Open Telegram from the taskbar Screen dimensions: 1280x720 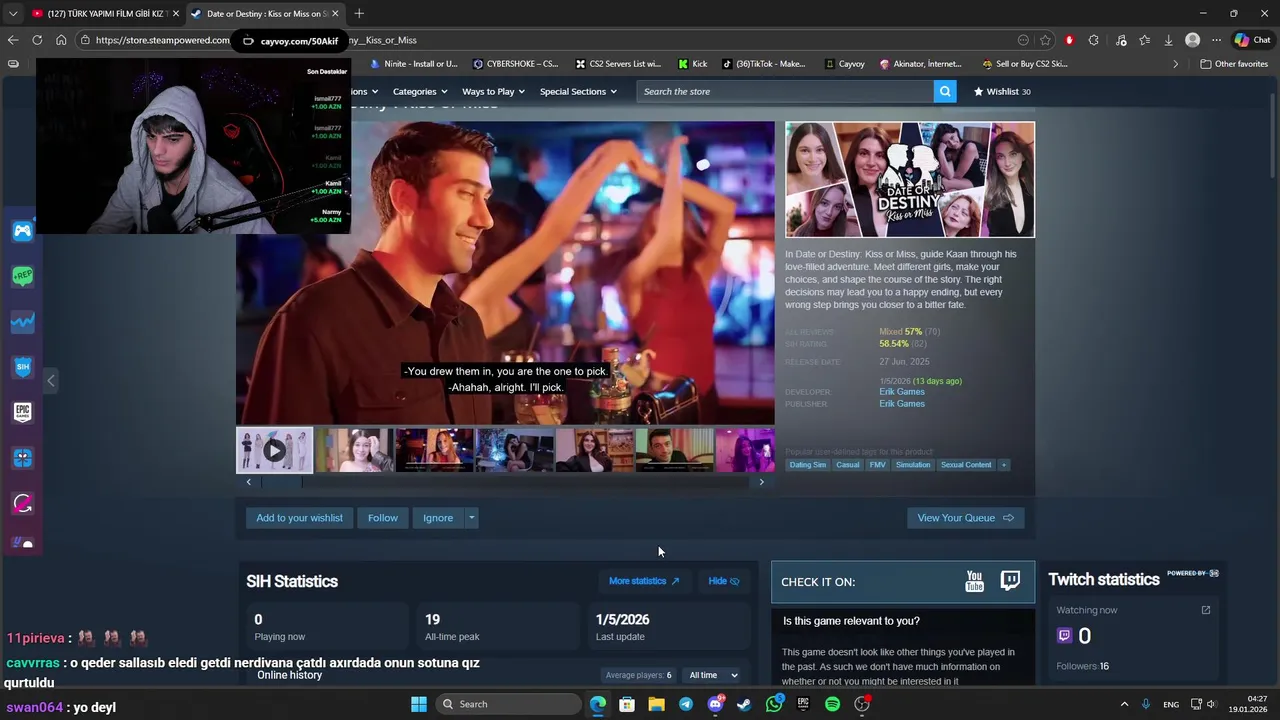click(685, 704)
